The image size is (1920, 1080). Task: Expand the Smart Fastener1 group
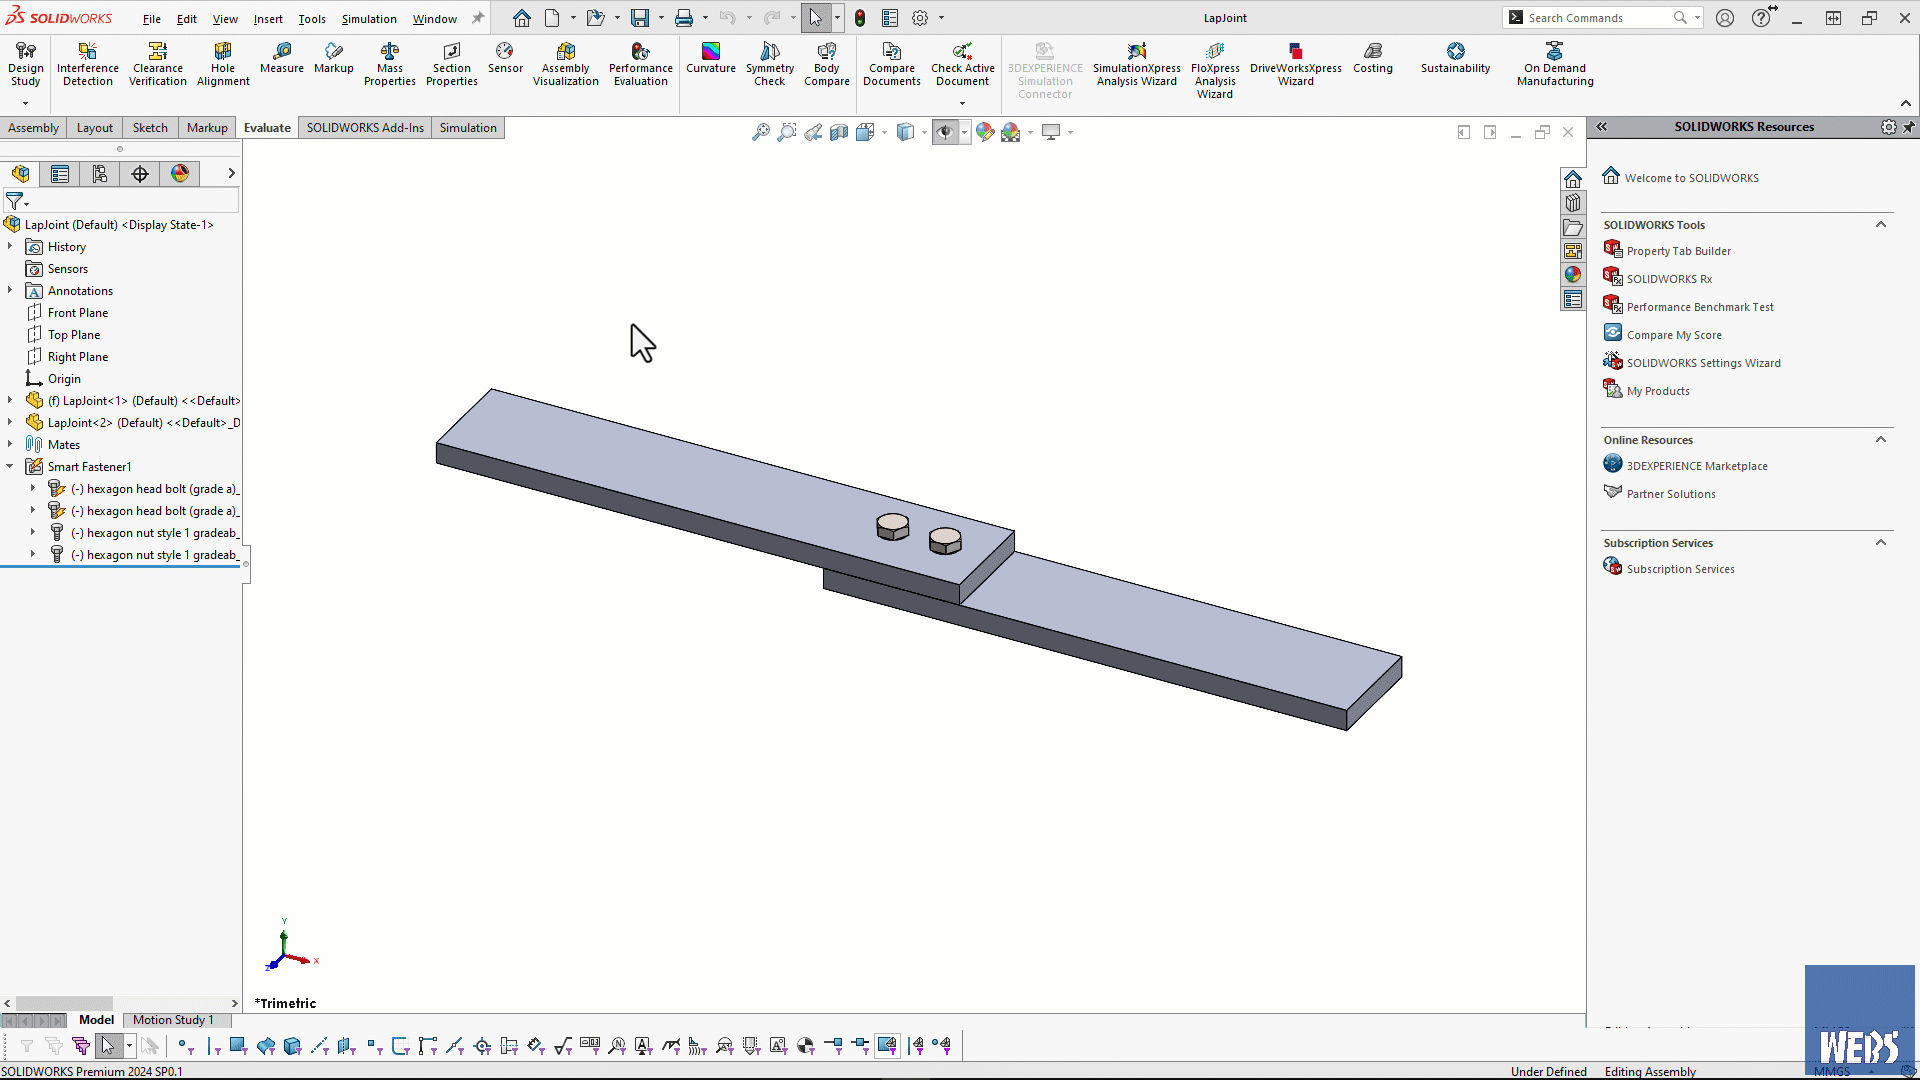point(11,465)
